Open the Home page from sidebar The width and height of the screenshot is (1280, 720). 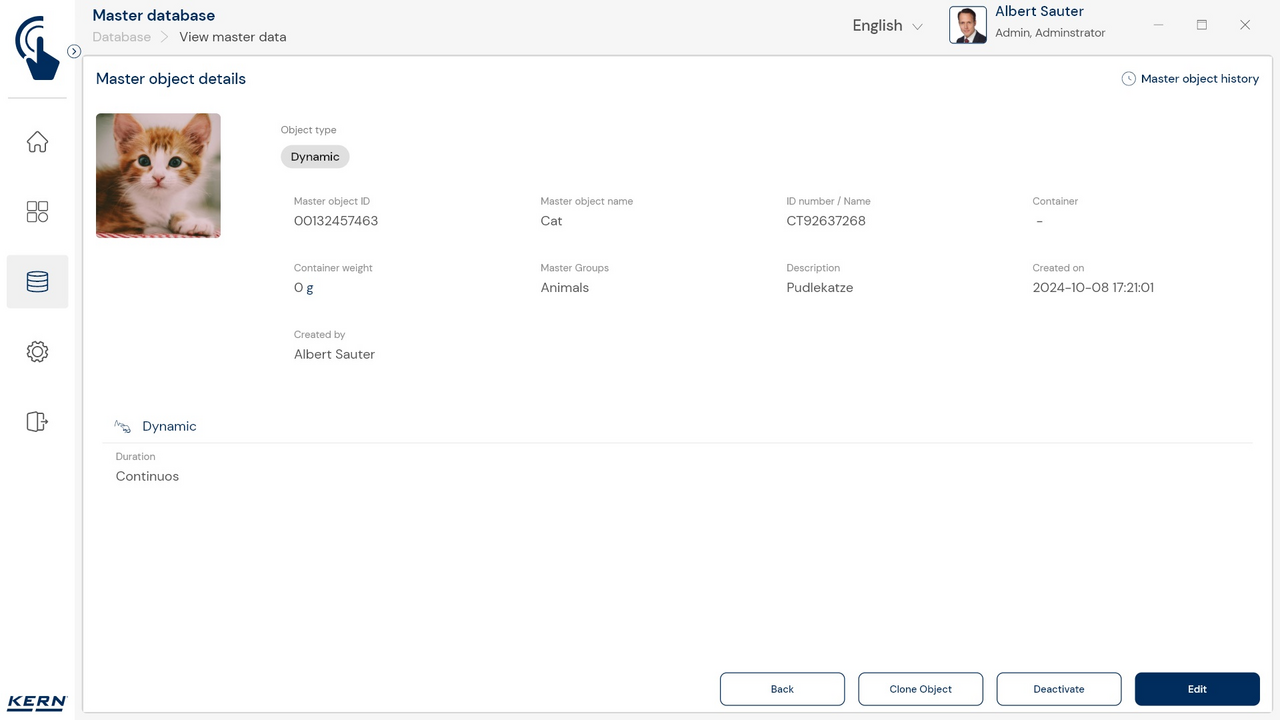coord(37,142)
